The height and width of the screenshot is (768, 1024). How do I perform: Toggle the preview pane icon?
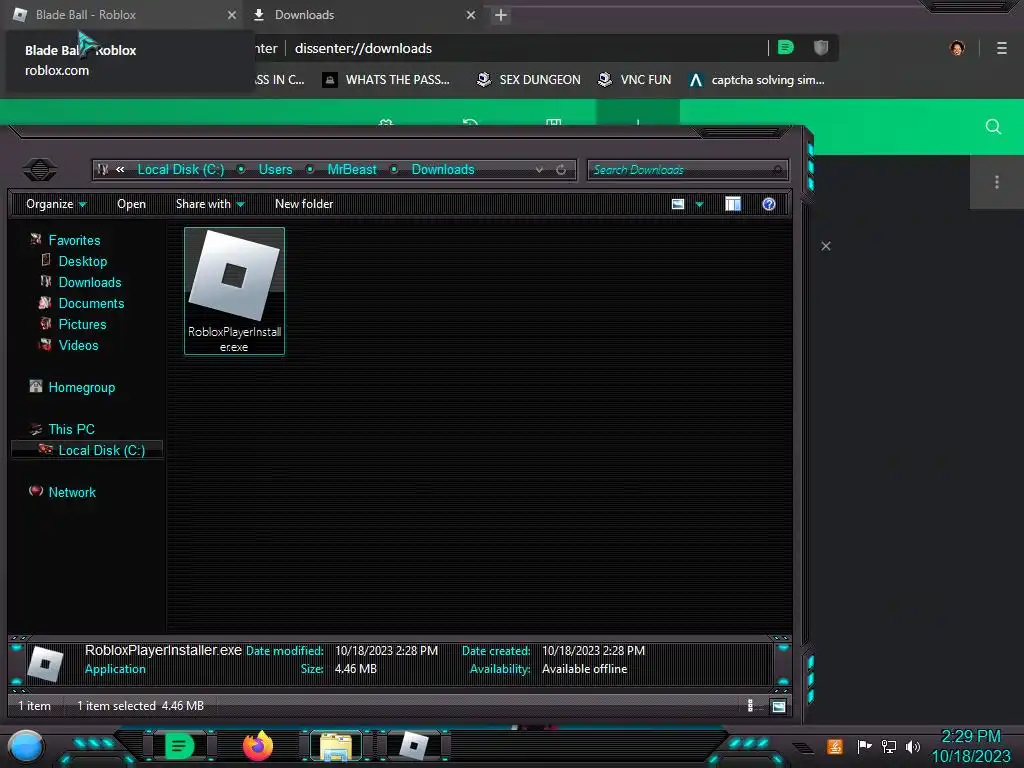[733, 204]
